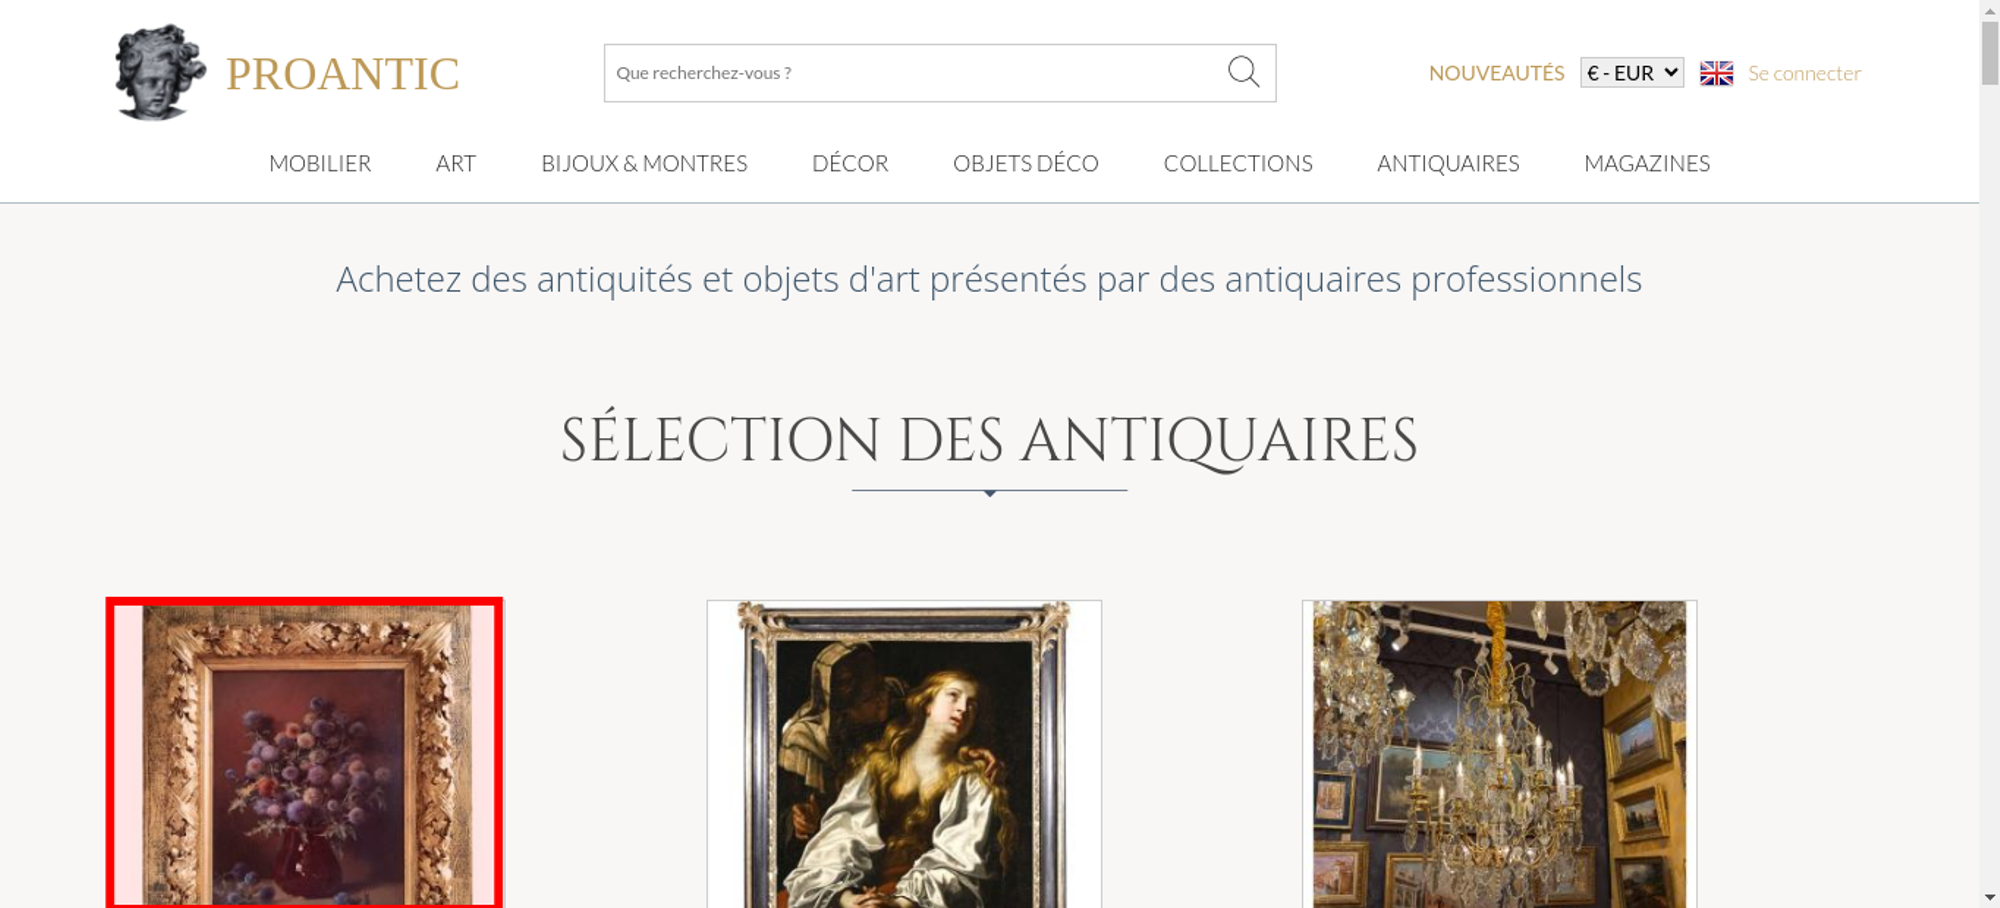
Task: Open the € - EUR currency dropdown
Action: [1632, 73]
